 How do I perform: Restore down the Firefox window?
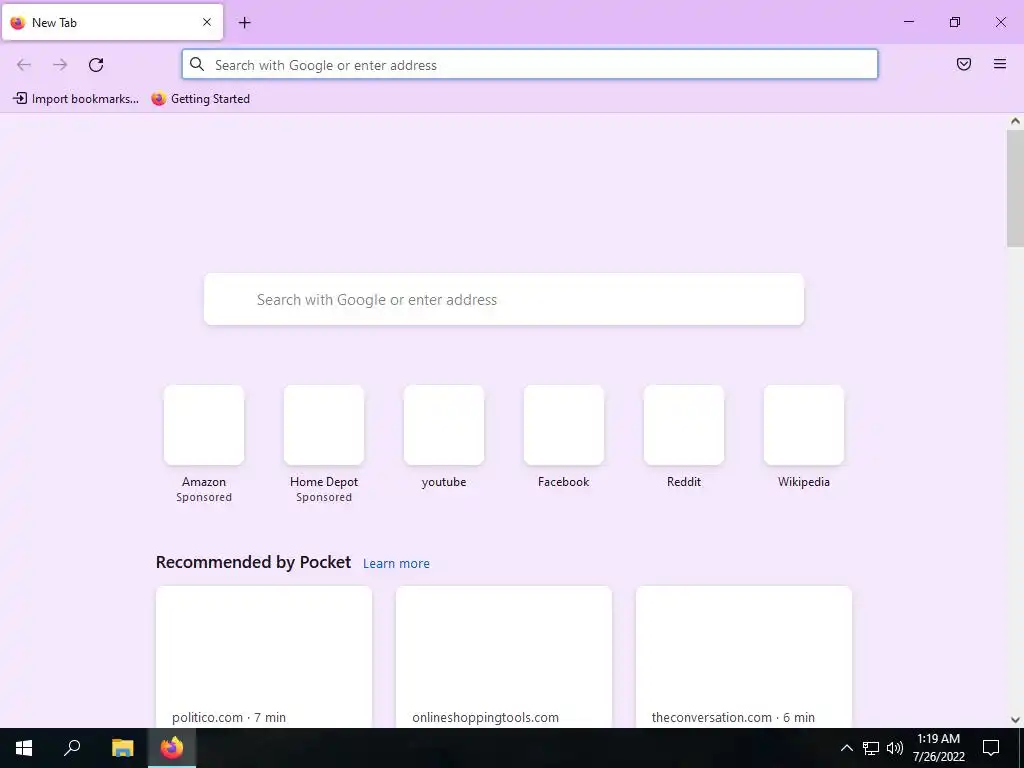coord(955,22)
